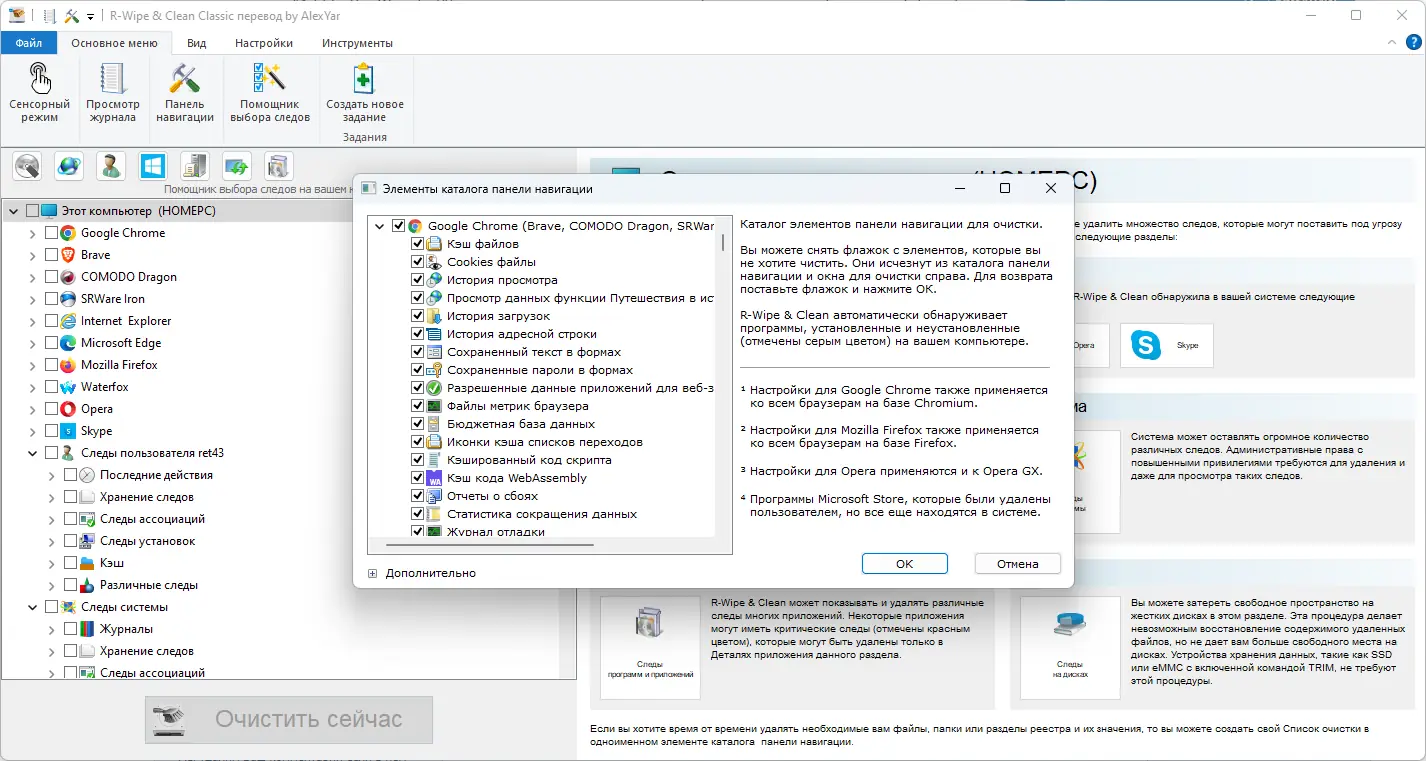Click the История загрузок folder icon in dialog
The height and width of the screenshot is (761, 1426).
point(434,316)
